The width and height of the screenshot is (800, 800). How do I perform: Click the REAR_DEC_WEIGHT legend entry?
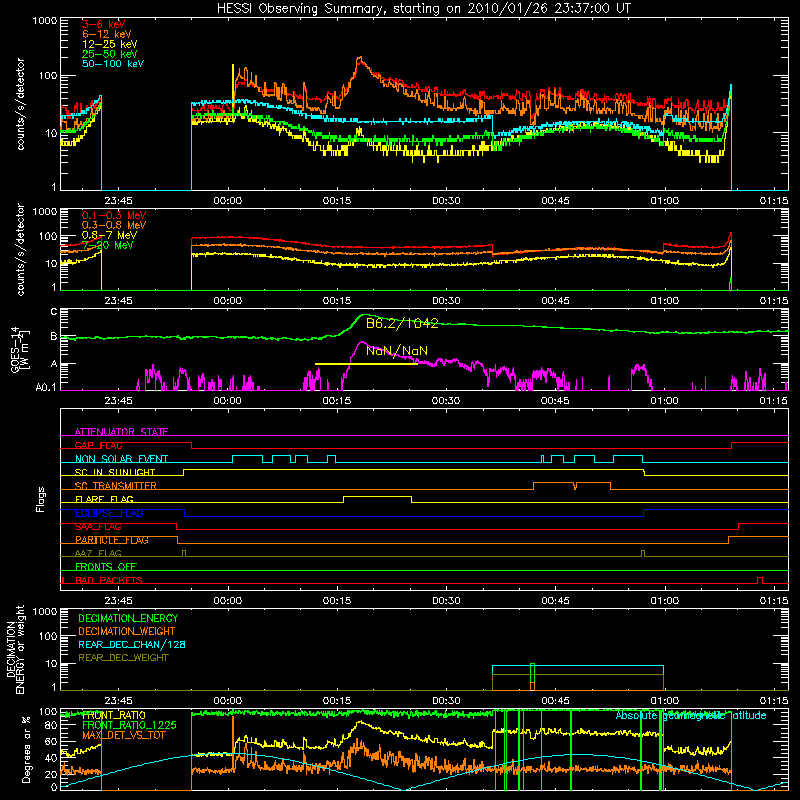point(123,658)
